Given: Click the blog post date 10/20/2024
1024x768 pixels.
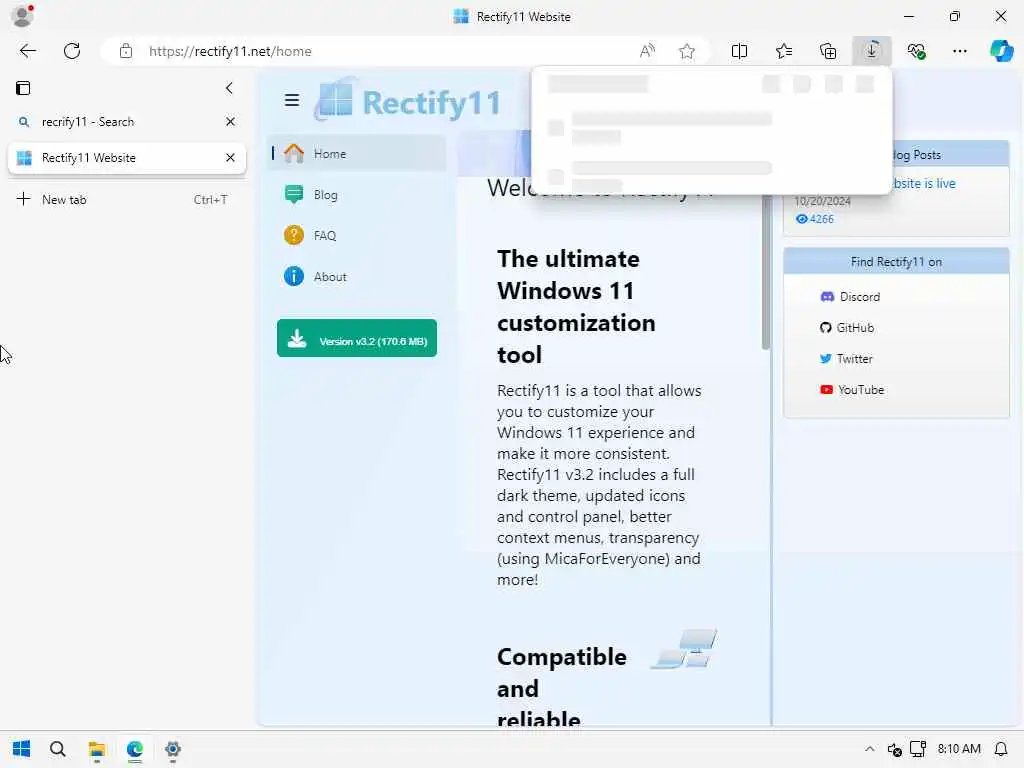Looking at the screenshot, I should (x=822, y=201).
